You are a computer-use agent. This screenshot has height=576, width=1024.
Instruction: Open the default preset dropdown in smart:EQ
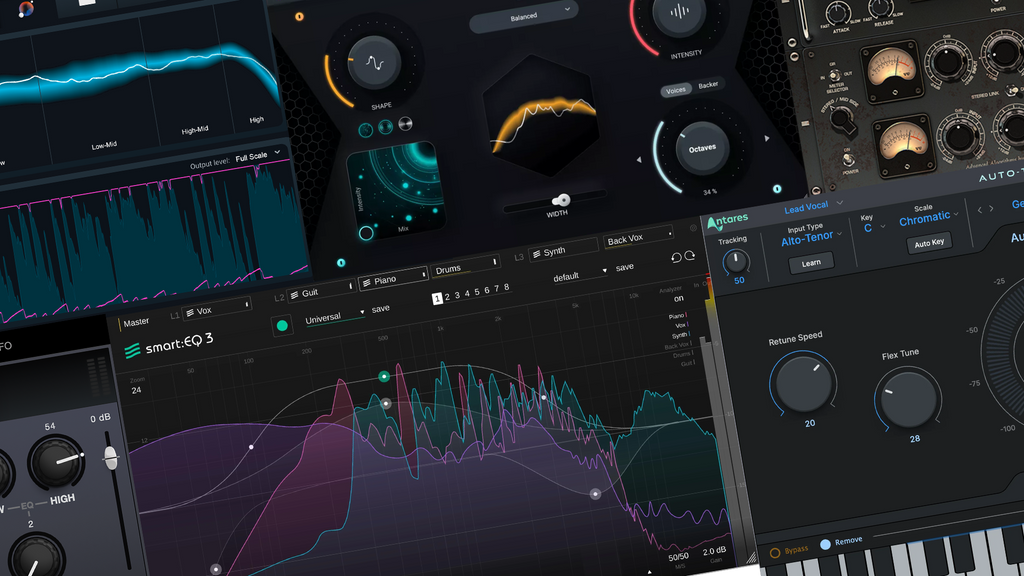580,274
